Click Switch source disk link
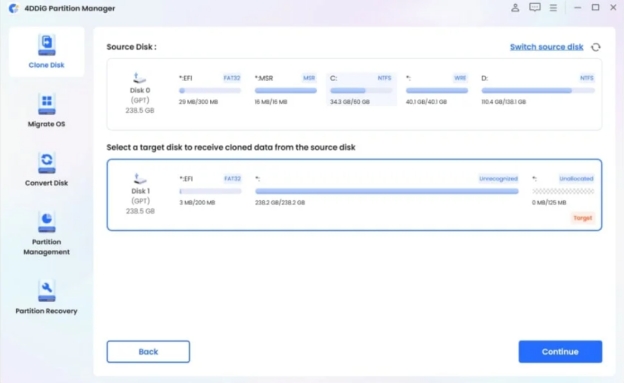624x383 pixels. pyautogui.click(x=546, y=47)
